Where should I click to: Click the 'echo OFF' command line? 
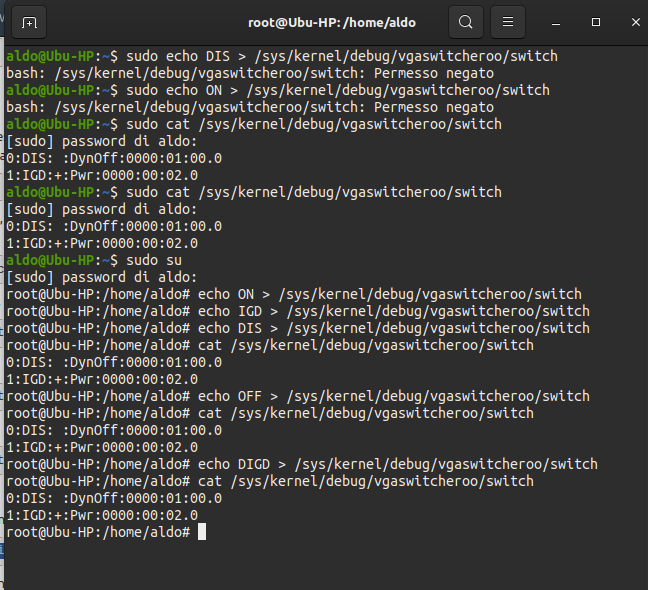coord(298,396)
